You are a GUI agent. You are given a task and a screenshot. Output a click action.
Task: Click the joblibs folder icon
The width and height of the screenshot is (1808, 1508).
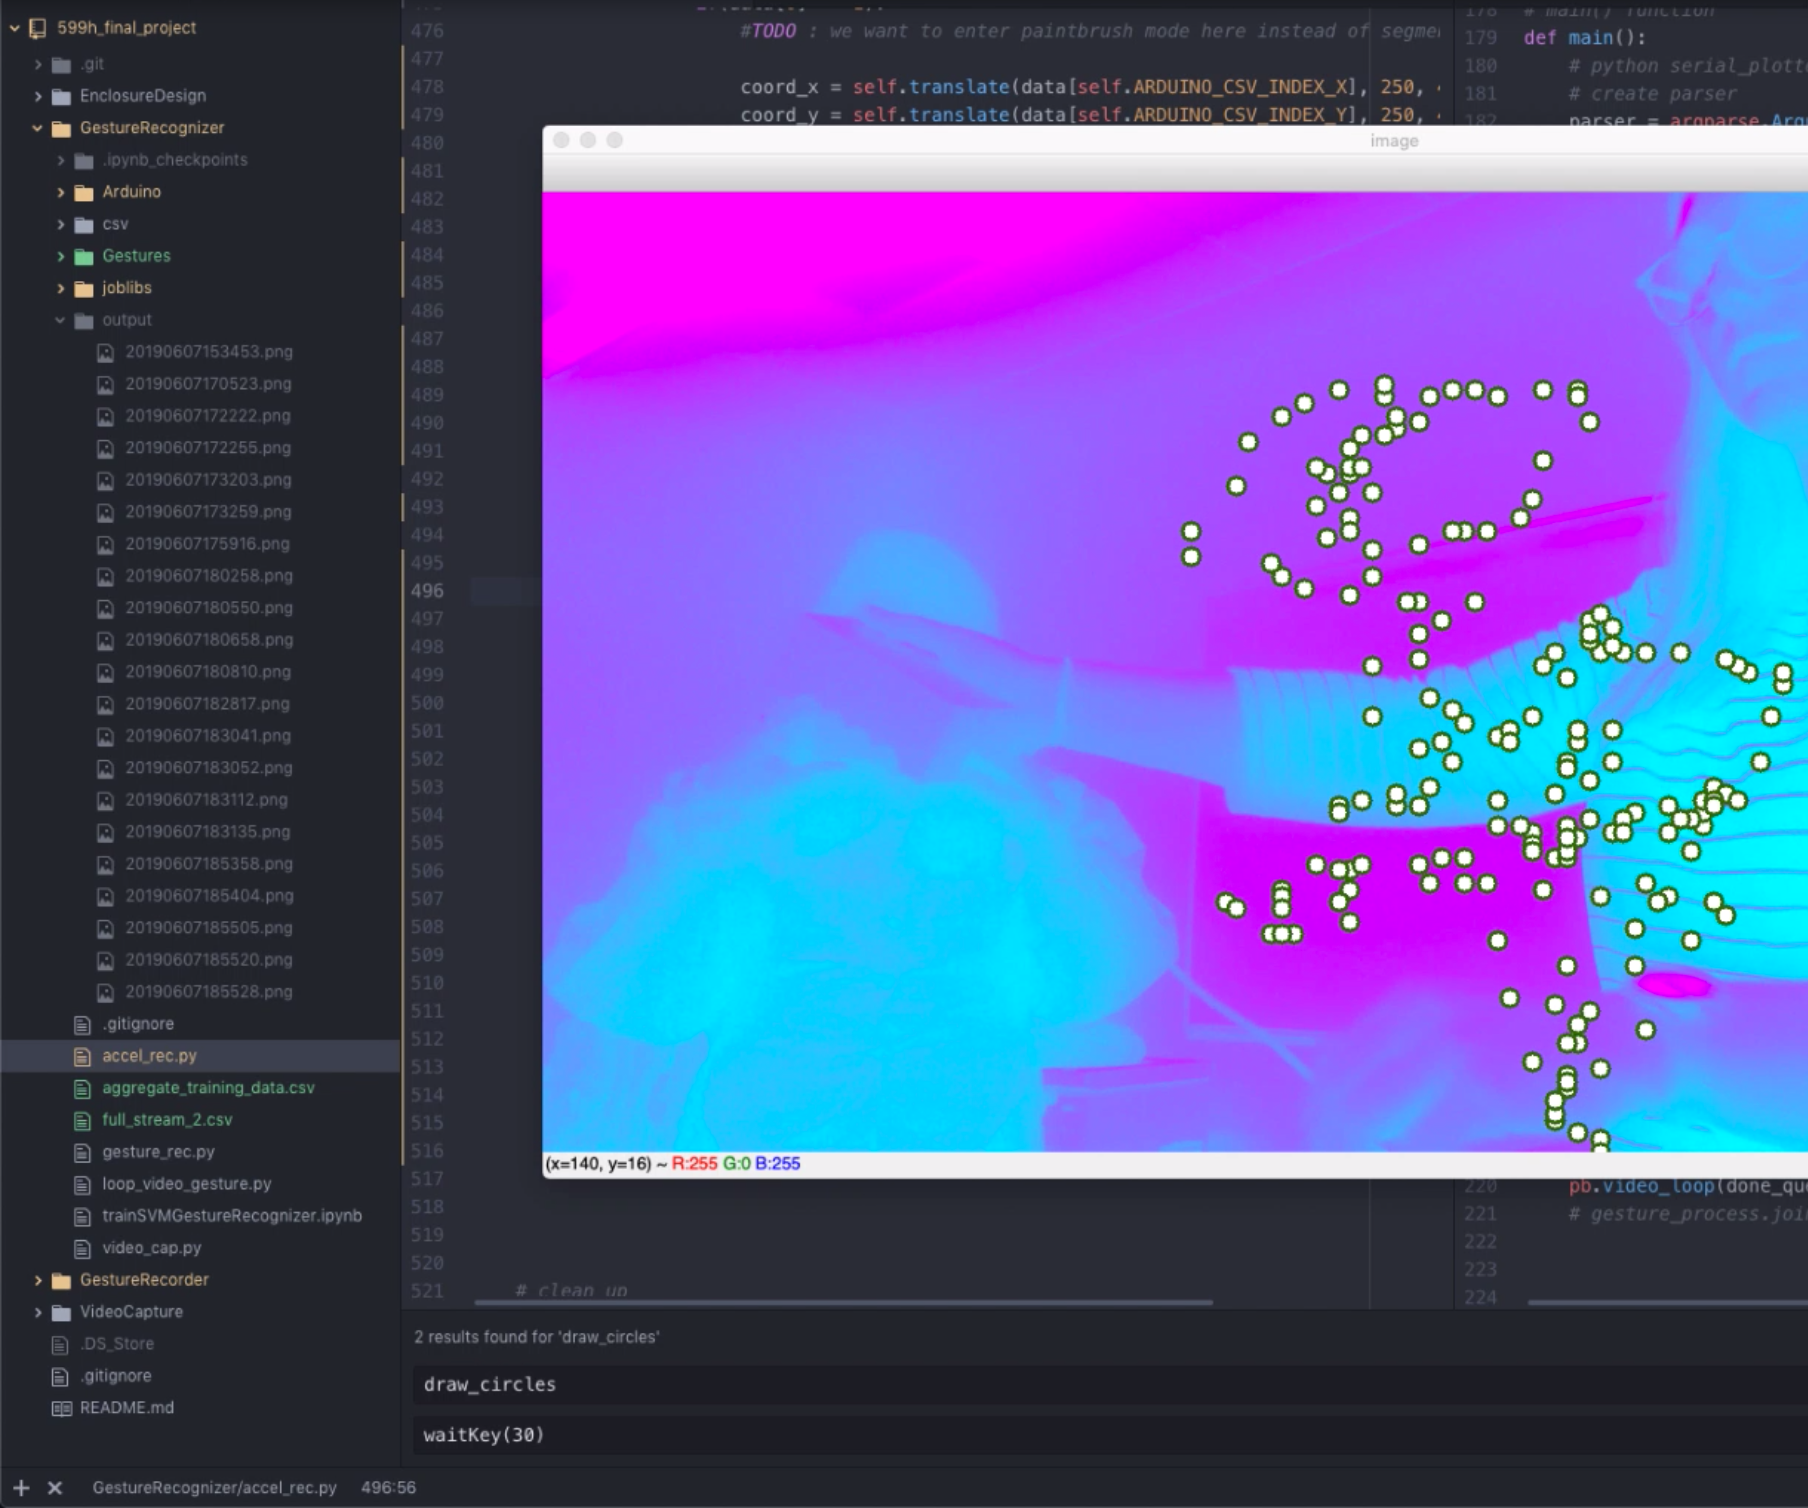84,288
